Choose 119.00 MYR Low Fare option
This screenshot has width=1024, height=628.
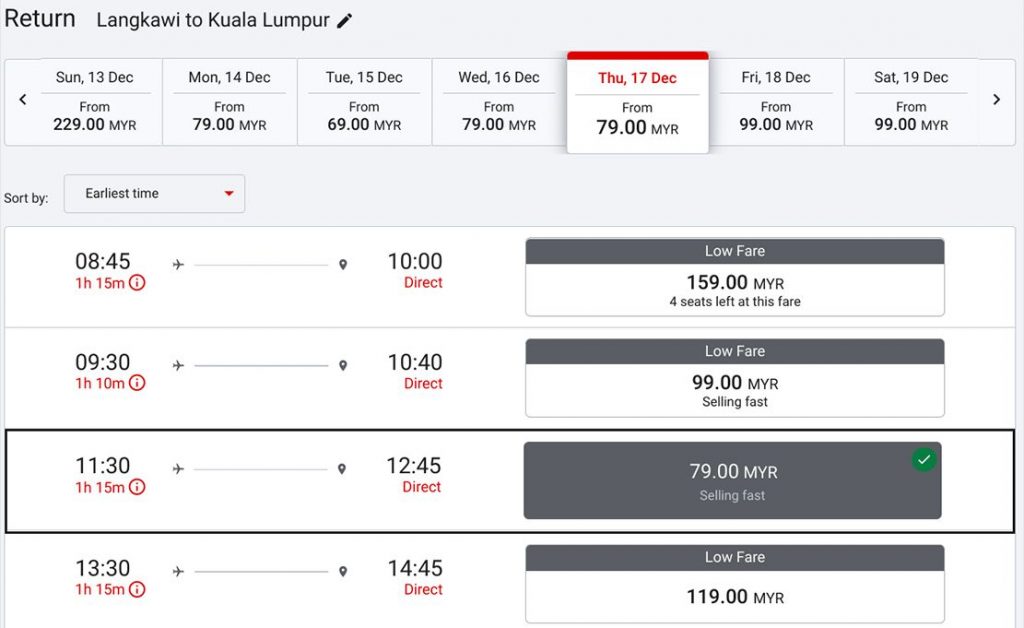[735, 584]
